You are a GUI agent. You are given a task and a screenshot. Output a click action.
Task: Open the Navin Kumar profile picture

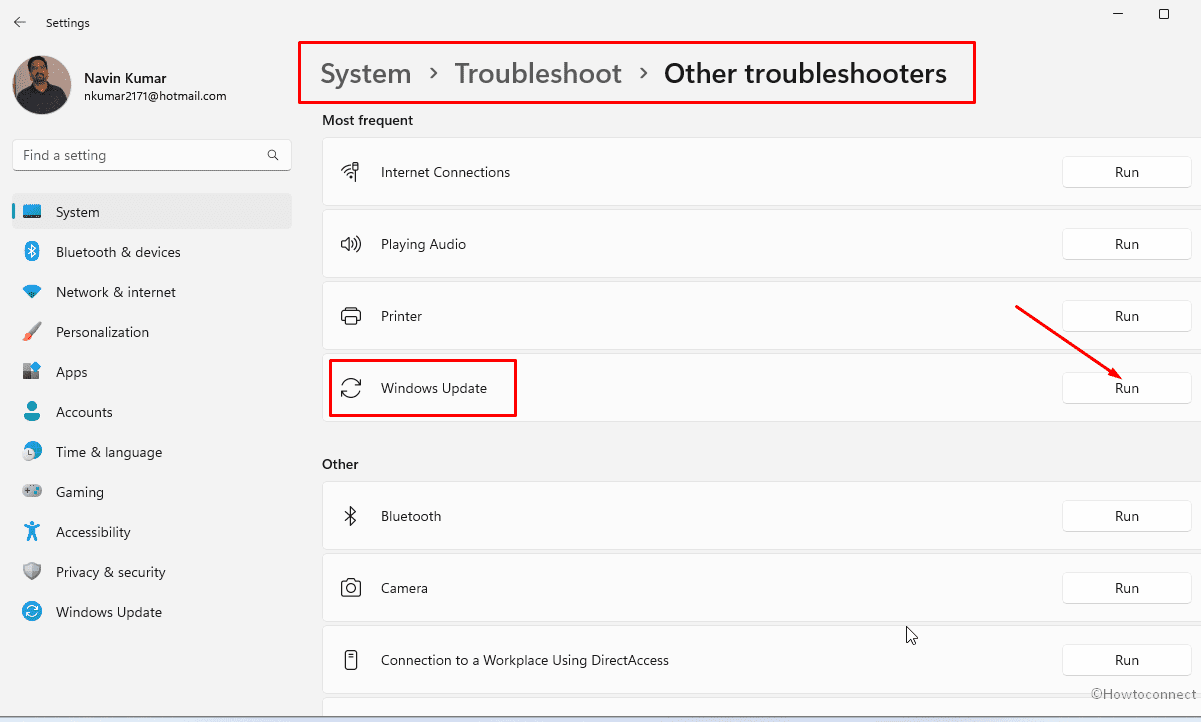(42, 85)
